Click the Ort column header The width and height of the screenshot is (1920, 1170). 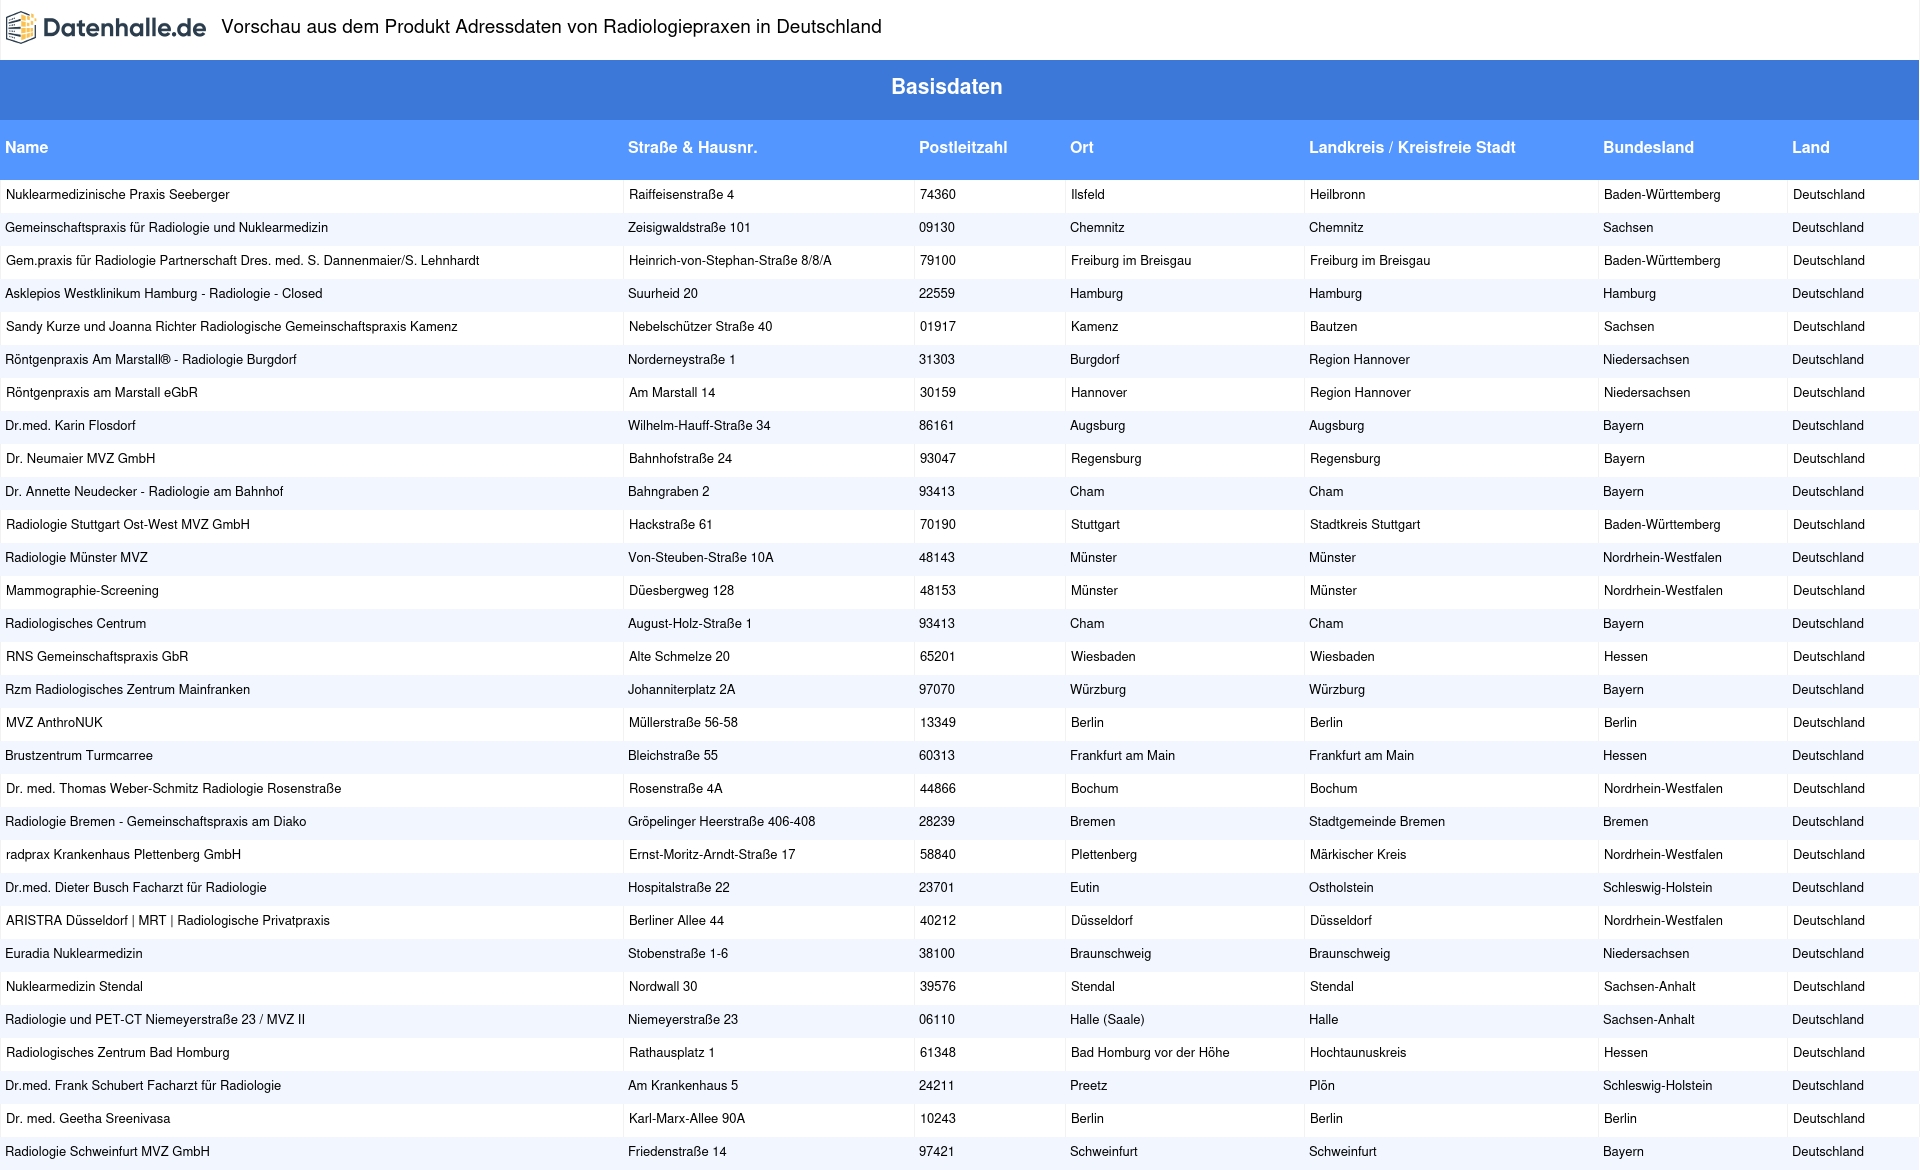point(1081,147)
